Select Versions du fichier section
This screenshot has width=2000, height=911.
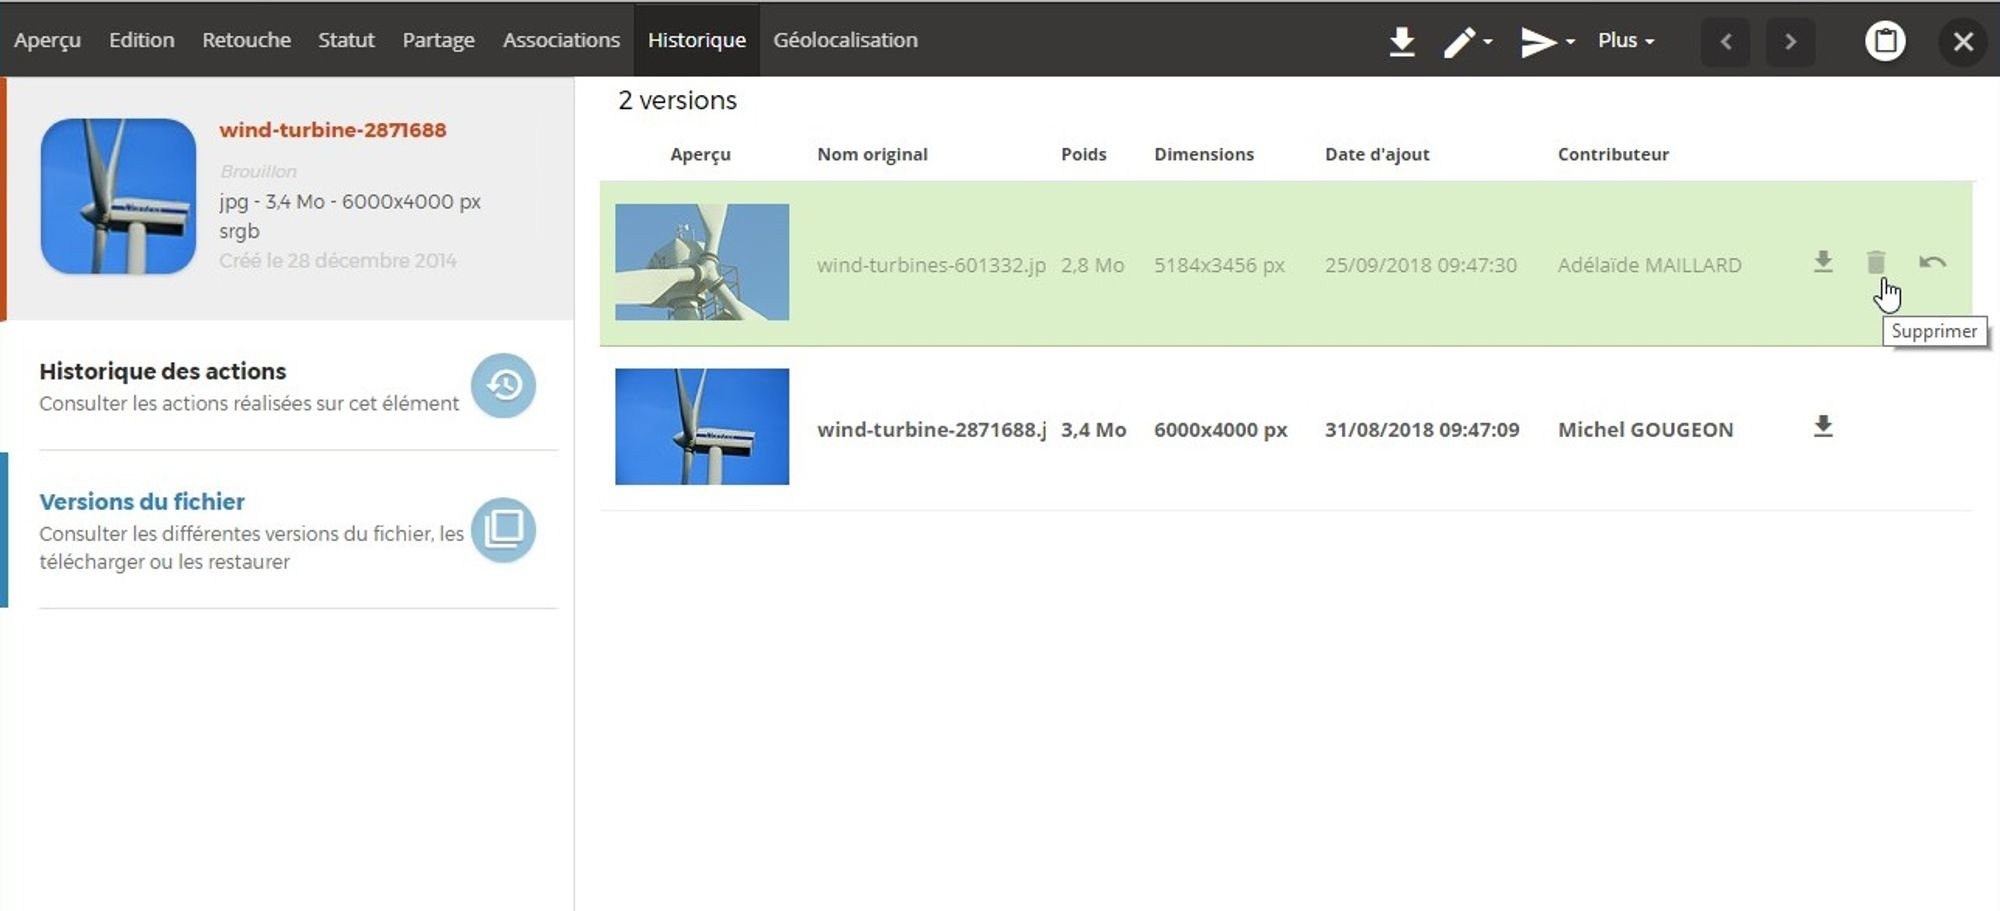click(142, 501)
